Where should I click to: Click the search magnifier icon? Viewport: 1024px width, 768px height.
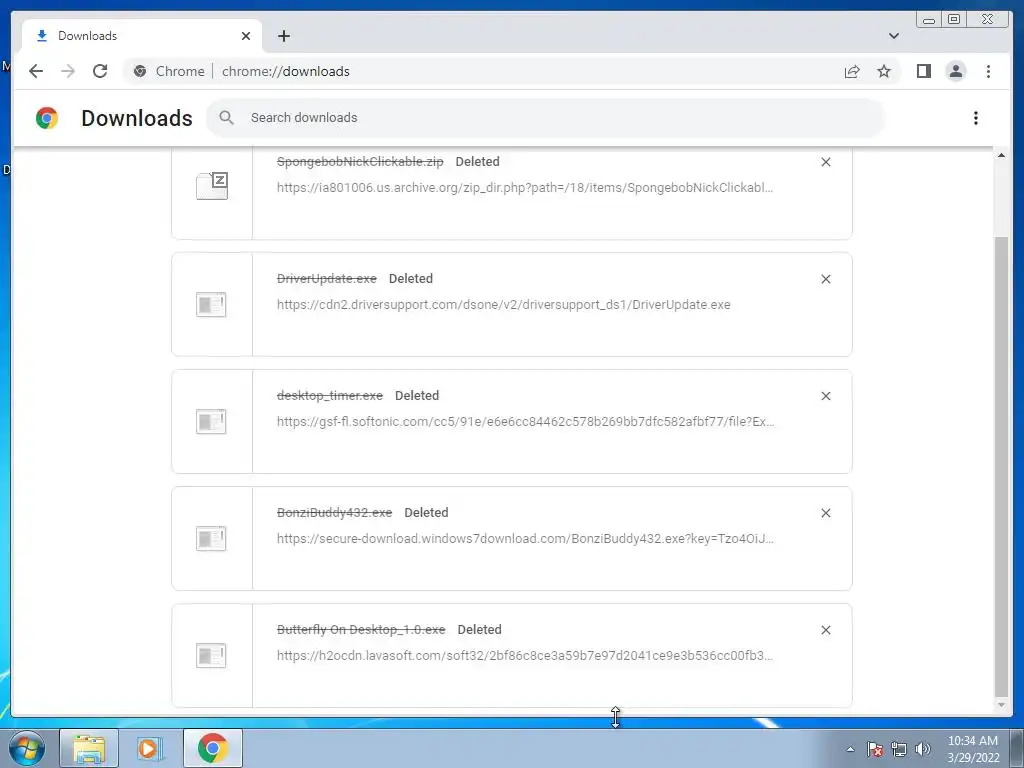coord(226,118)
